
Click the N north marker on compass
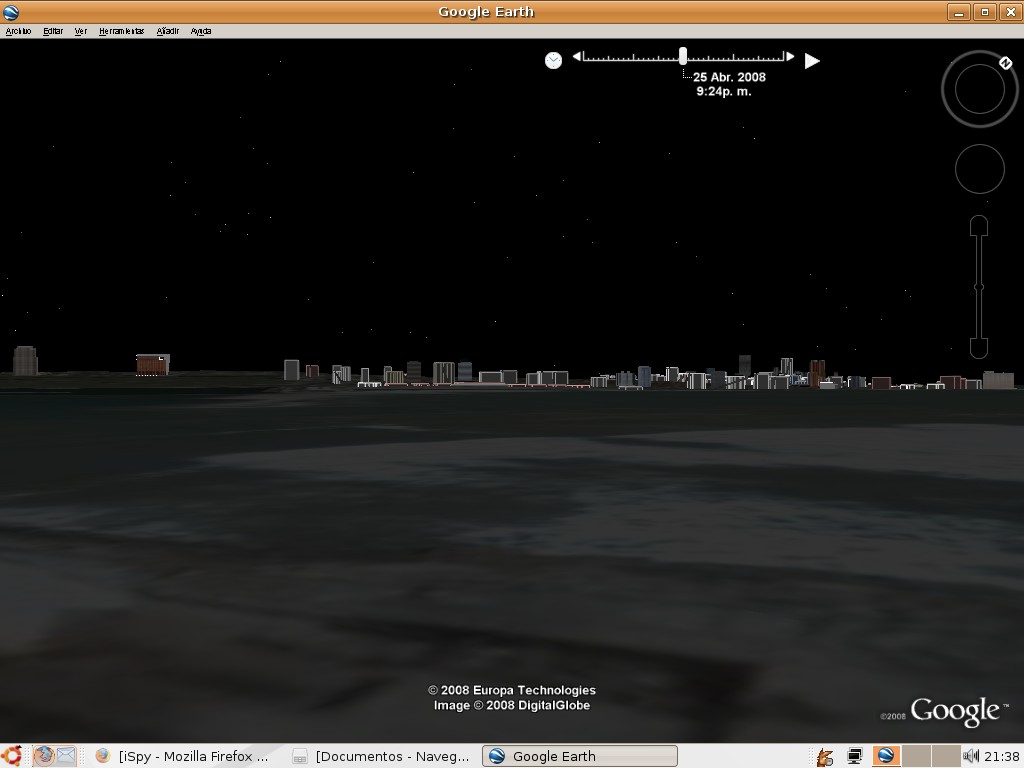(1006, 63)
